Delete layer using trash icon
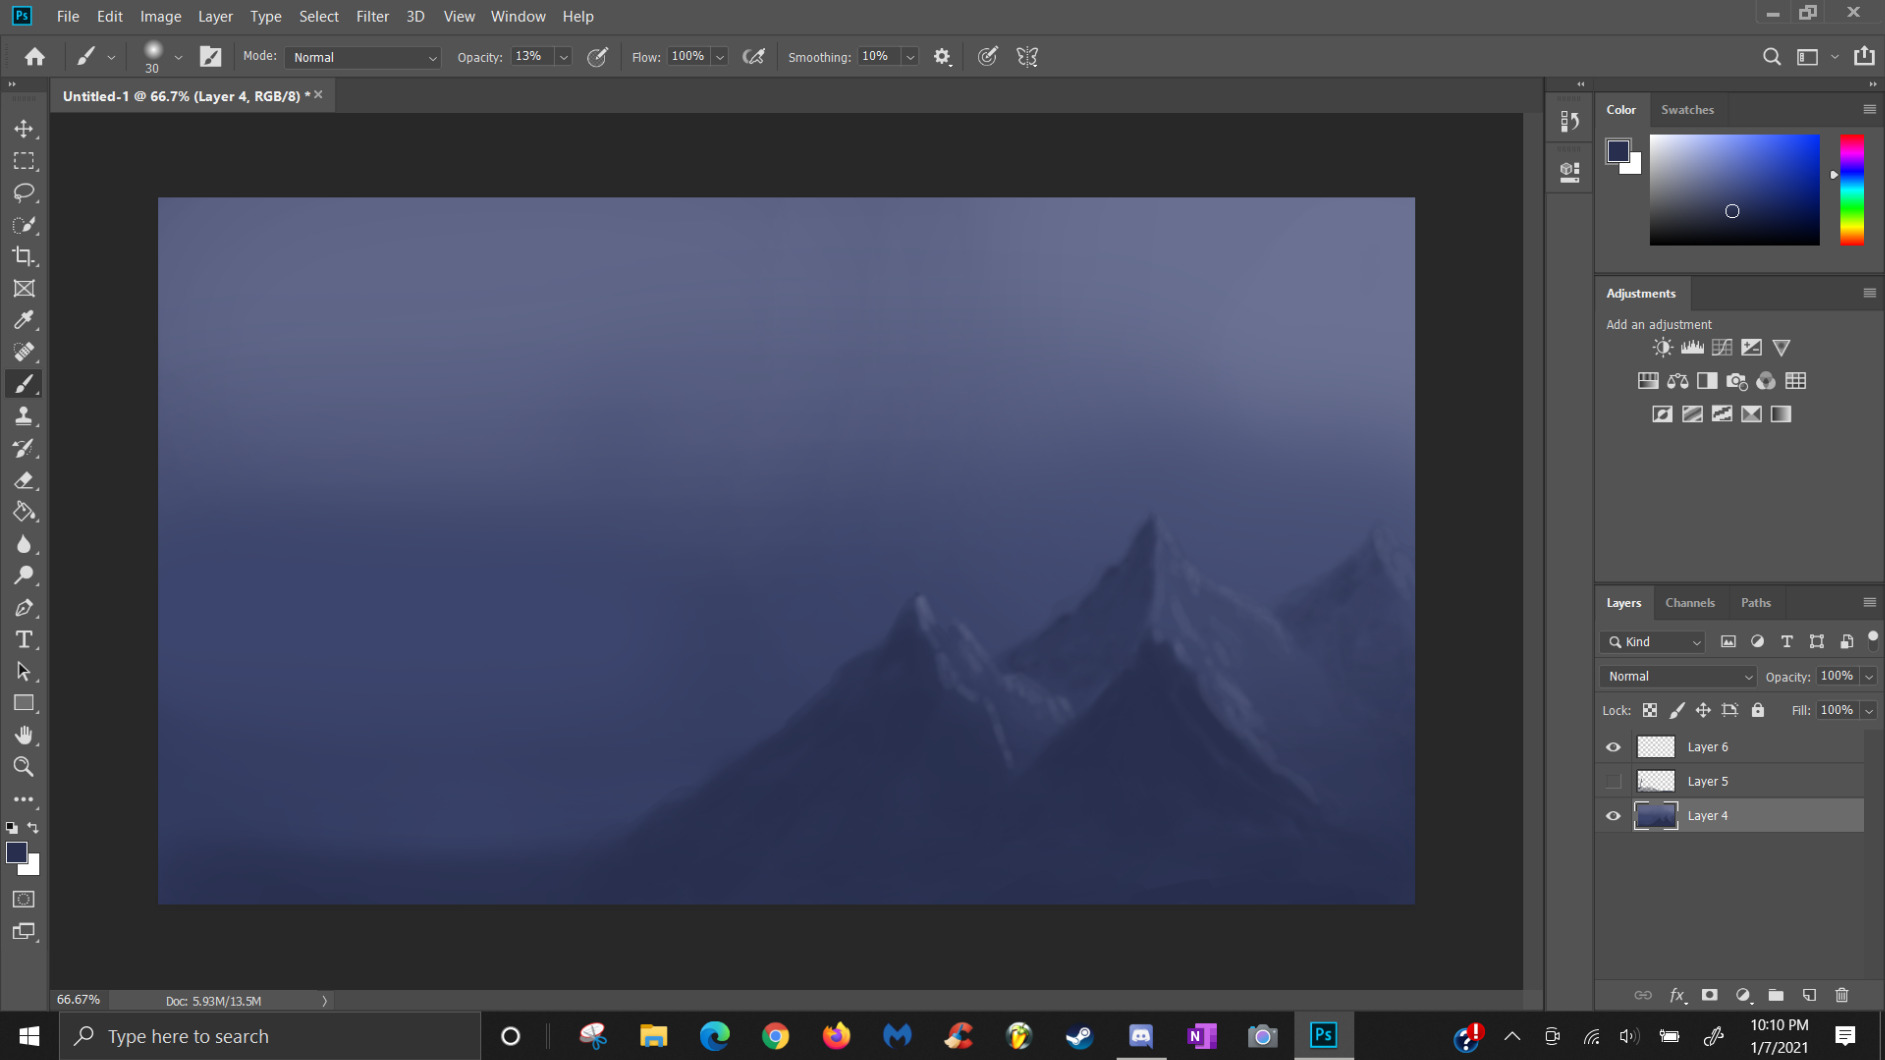The image size is (1885, 1060). click(x=1842, y=995)
